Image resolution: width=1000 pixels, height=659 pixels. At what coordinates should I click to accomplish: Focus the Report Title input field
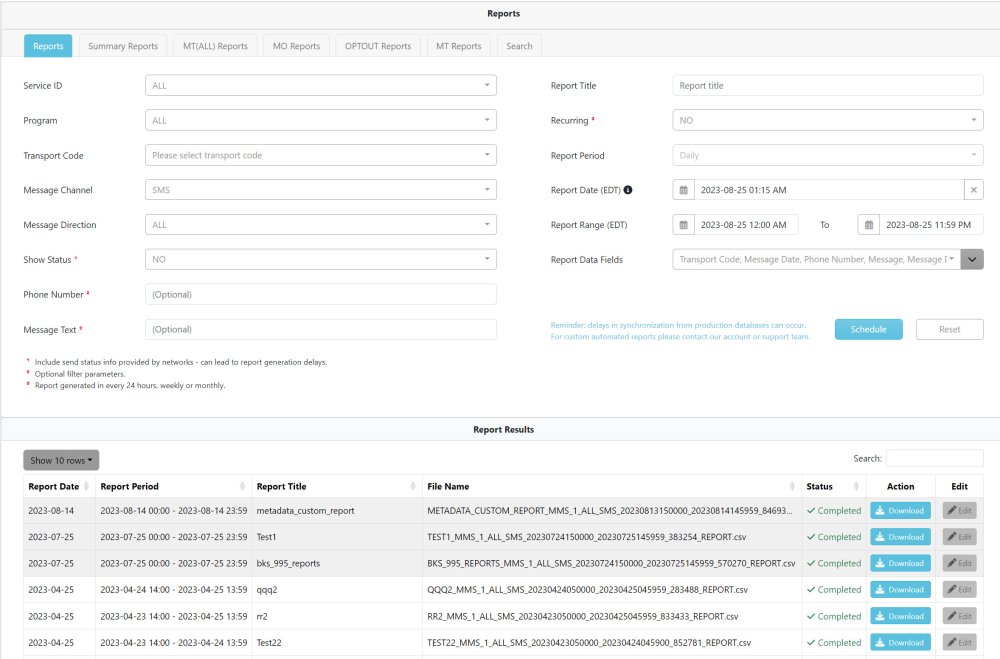tap(827, 86)
